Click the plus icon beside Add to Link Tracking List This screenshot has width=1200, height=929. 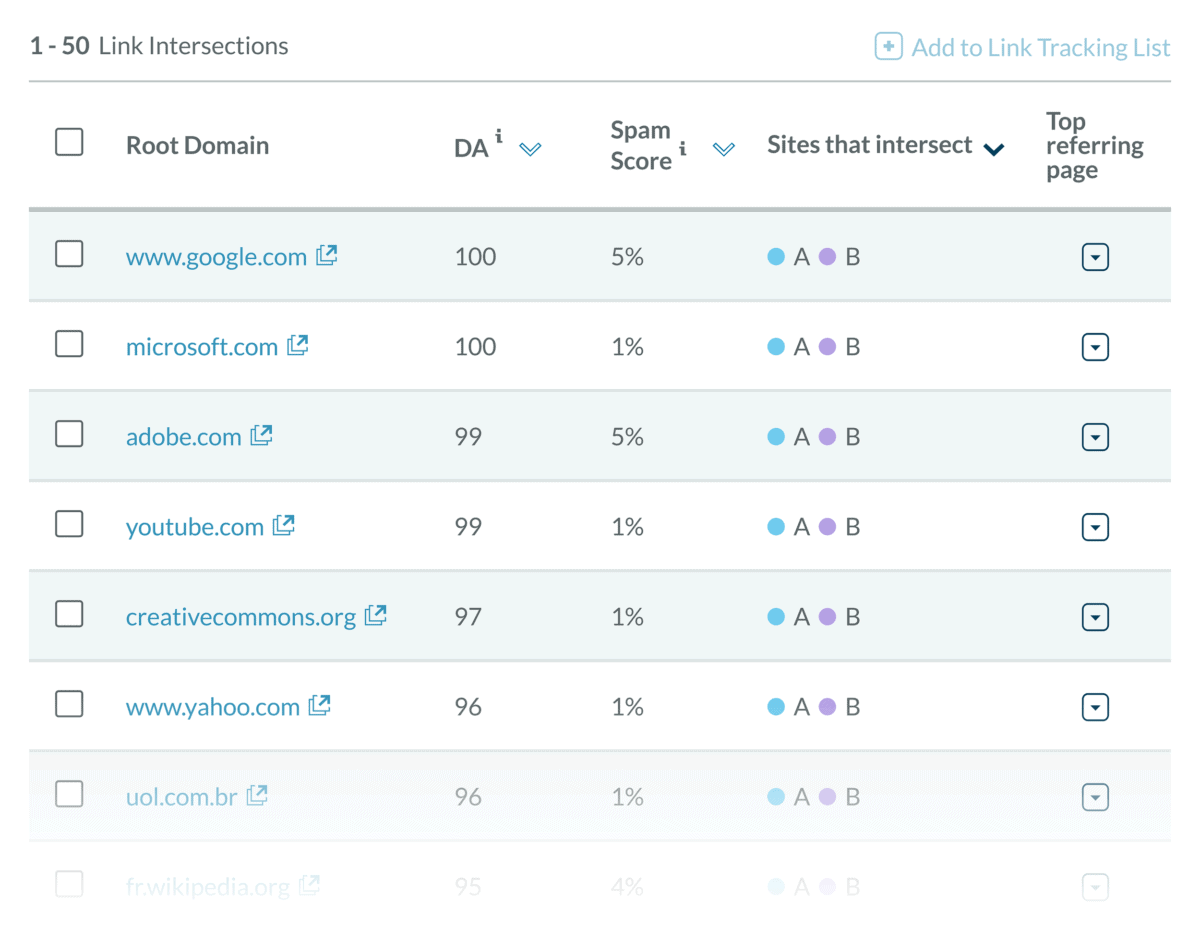click(888, 47)
